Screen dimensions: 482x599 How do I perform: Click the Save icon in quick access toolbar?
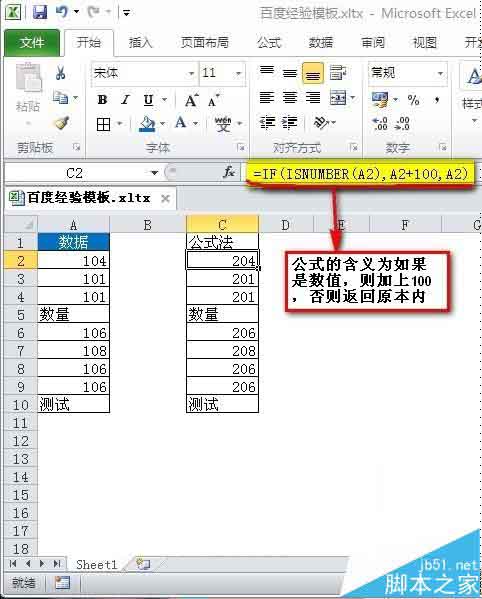40,12
